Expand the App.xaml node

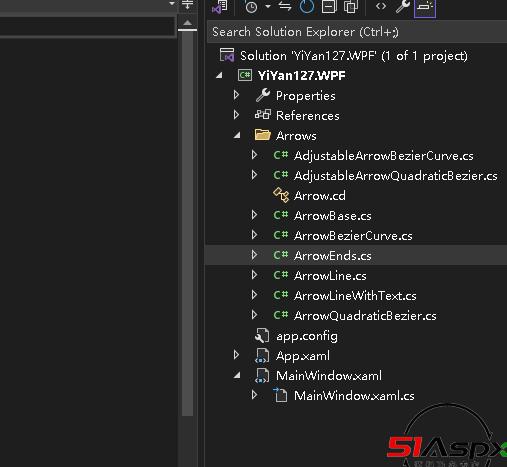(236, 355)
